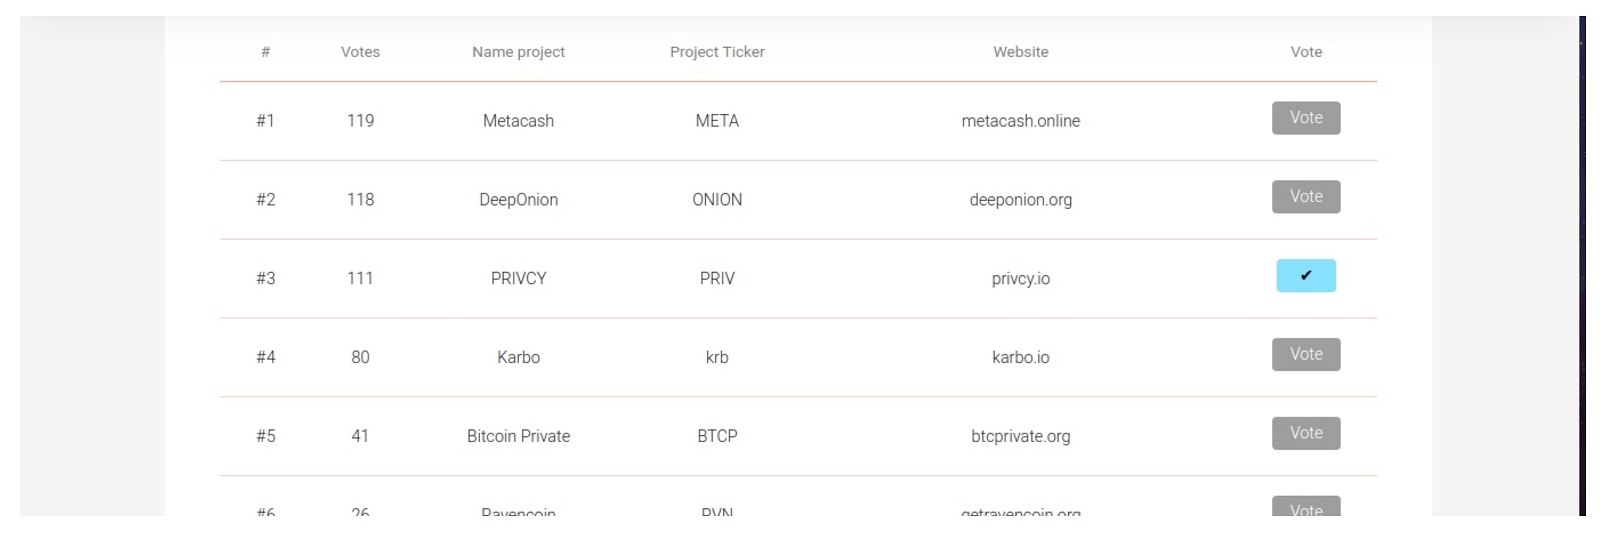Select the DeepOnion project name

click(518, 200)
